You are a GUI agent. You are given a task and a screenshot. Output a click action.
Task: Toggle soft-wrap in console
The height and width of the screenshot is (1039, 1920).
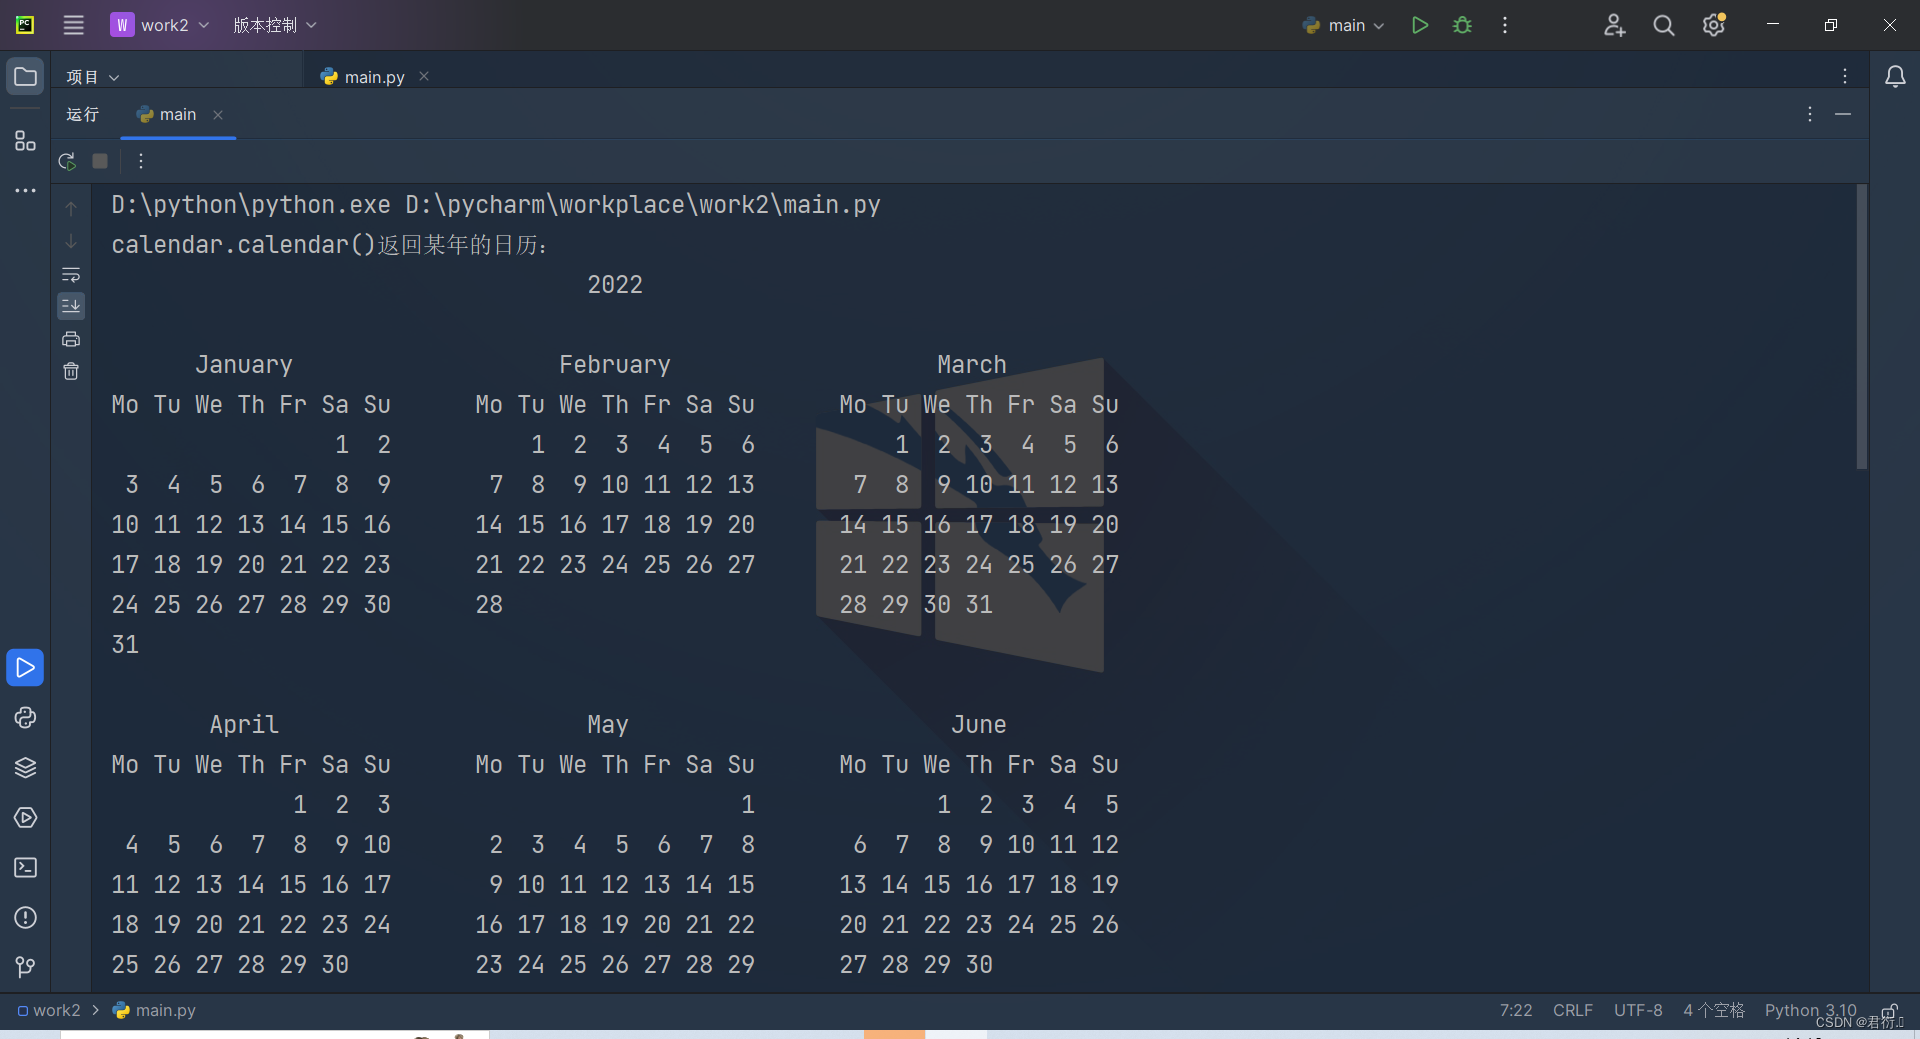[x=71, y=274]
